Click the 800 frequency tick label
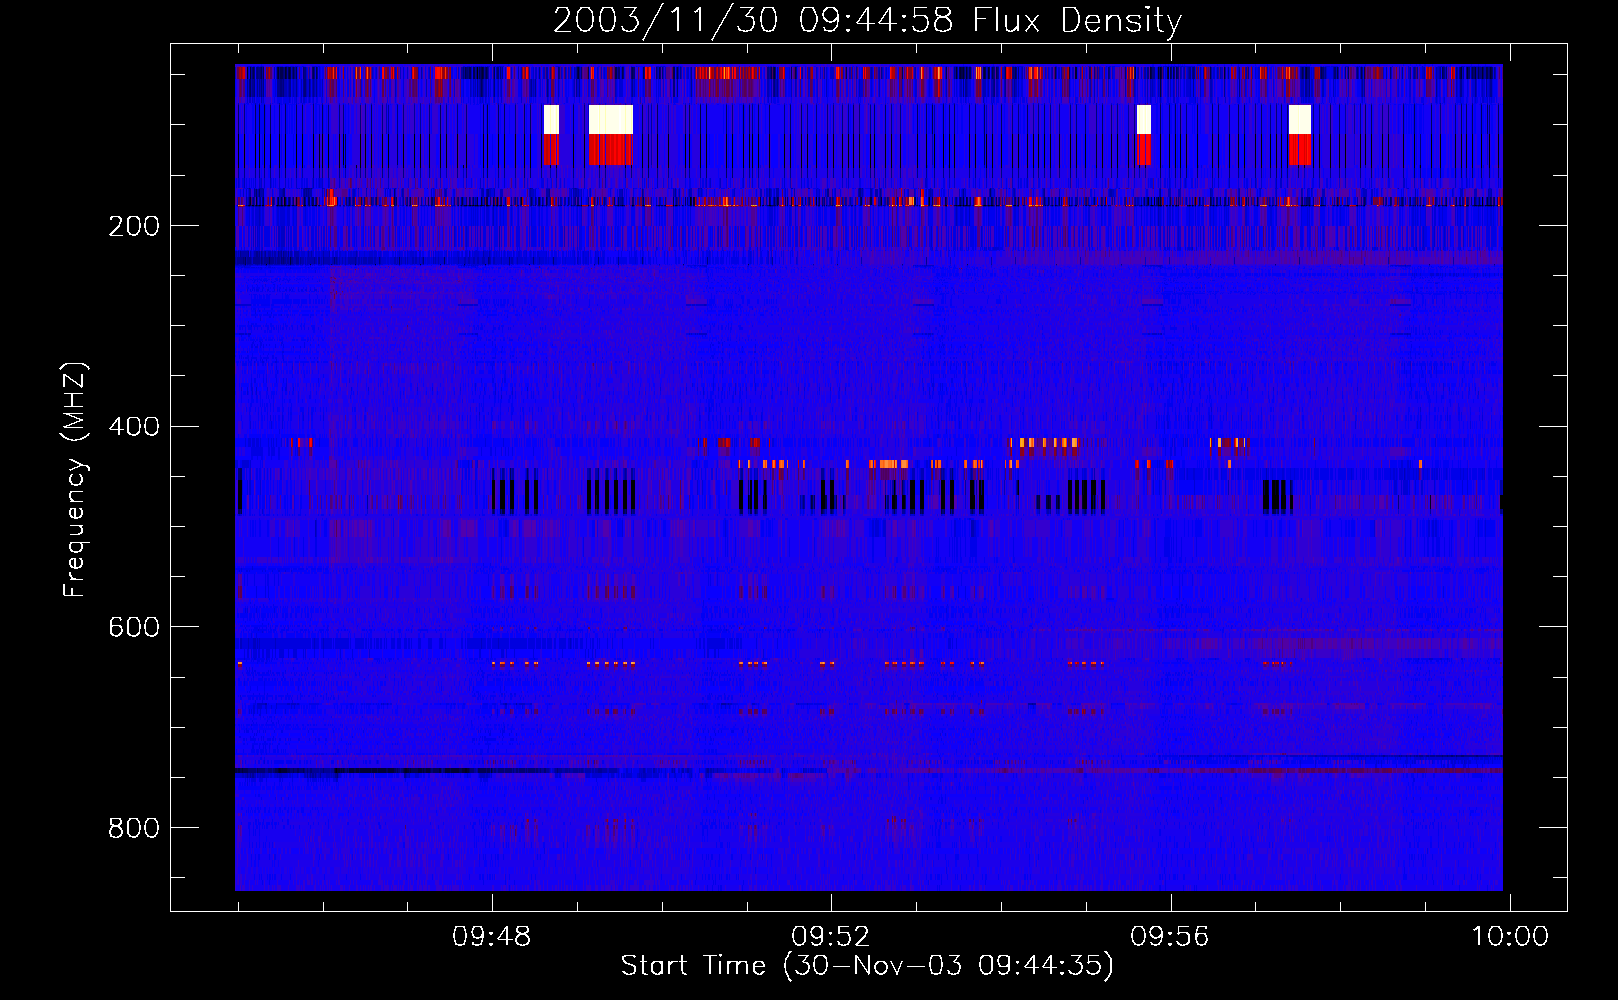The image size is (1618, 1000). click(x=134, y=828)
